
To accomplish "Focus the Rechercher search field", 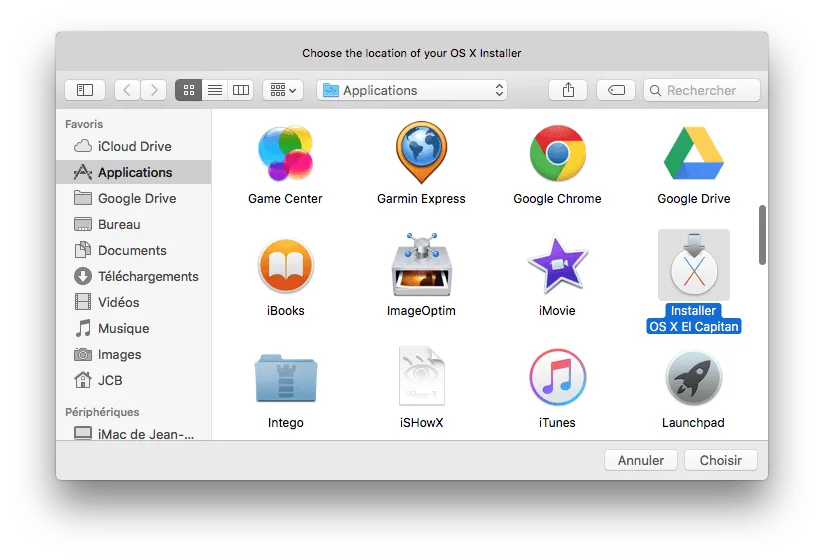I will (x=702, y=90).
